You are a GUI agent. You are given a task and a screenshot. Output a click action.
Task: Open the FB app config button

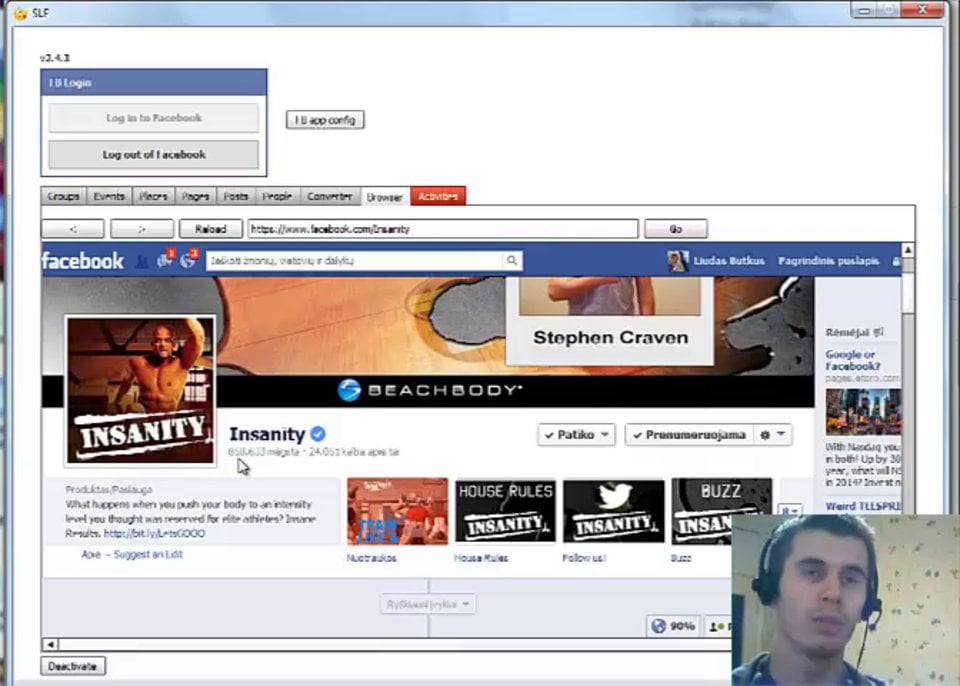(325, 120)
